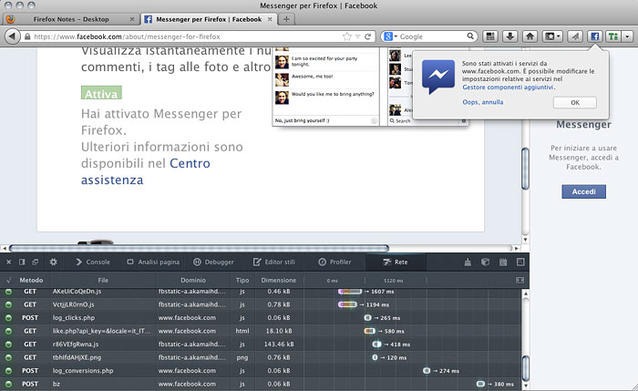This screenshot has width=638, height=391.
Task: Open the bookmarks menu toolbar icon
Action: [491, 37]
